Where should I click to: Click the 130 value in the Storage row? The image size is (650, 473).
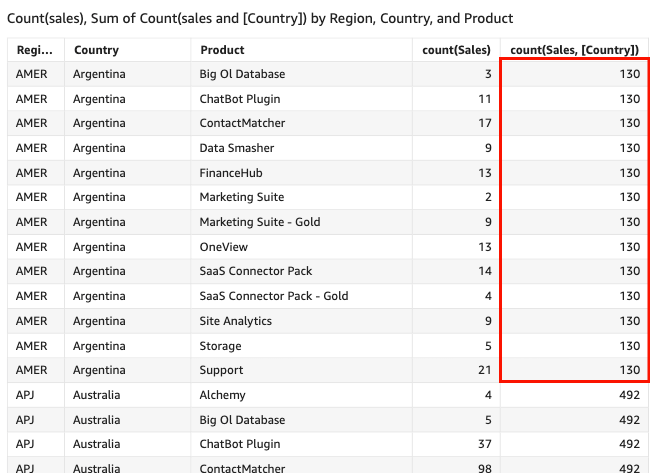(629, 346)
